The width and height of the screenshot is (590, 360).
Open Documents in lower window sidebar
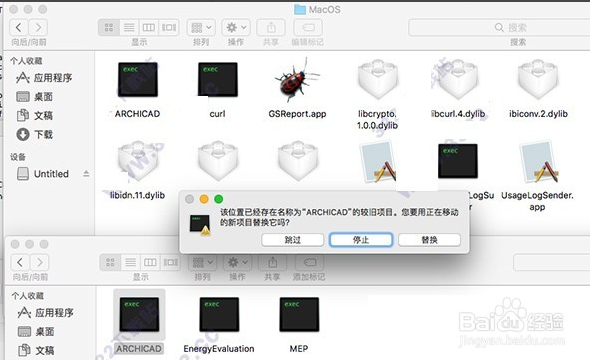[36, 350]
